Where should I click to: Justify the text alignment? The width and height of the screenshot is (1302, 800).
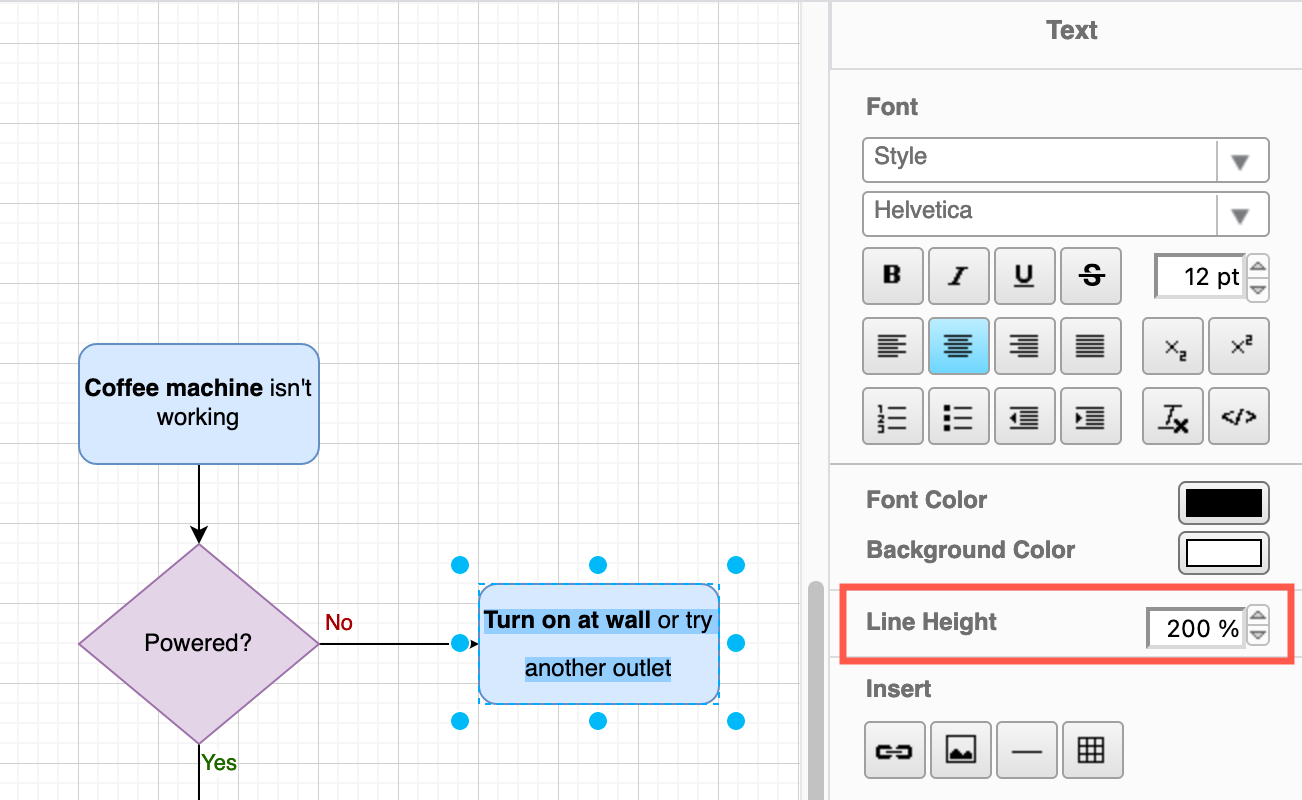point(1091,346)
